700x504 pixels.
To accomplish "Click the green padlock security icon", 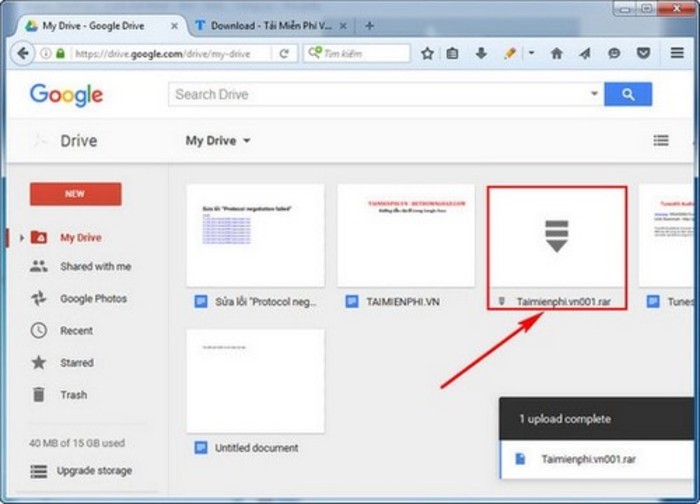I will pyautogui.click(x=60, y=54).
